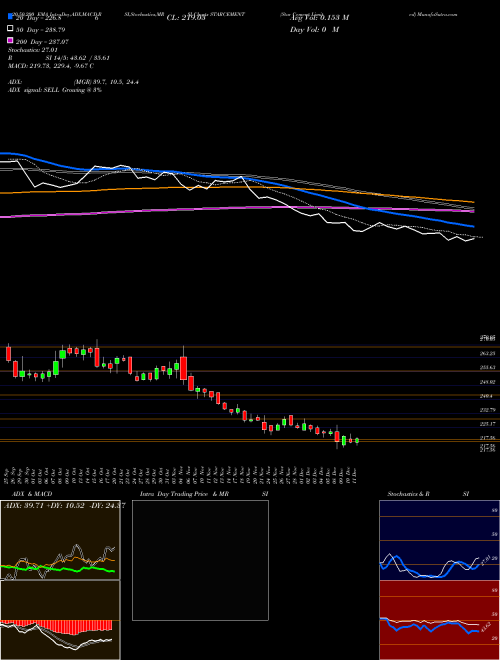The image size is (500, 660).
Task: Click the 43.62 RSI value label
Action: pos(485,626)
